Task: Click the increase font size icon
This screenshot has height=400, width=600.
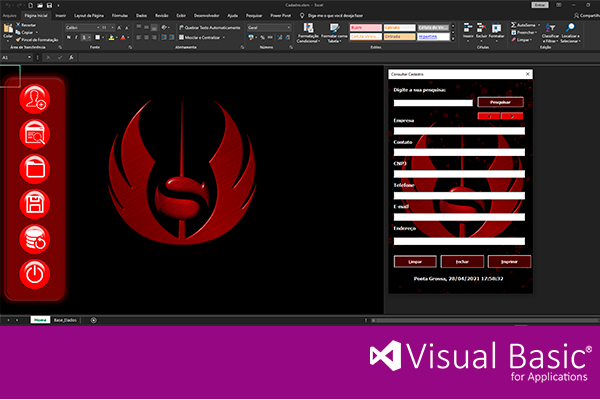Action: point(119,28)
